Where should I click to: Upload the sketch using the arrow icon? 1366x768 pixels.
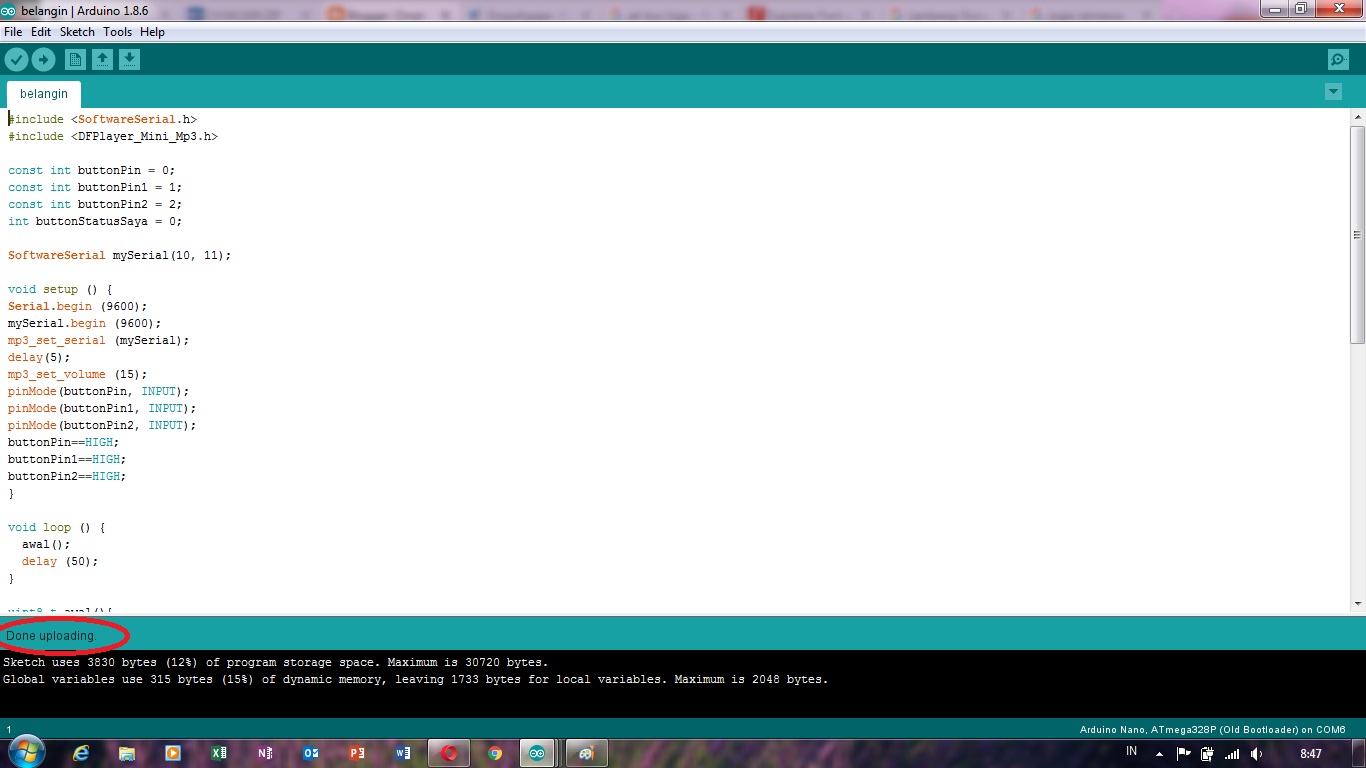point(43,59)
